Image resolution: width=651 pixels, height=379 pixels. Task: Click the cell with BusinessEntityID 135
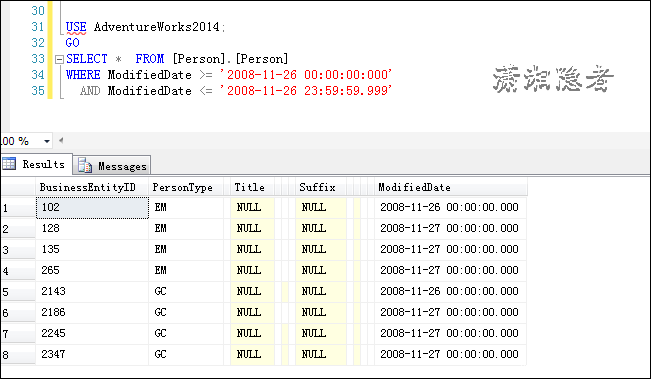[92, 249]
